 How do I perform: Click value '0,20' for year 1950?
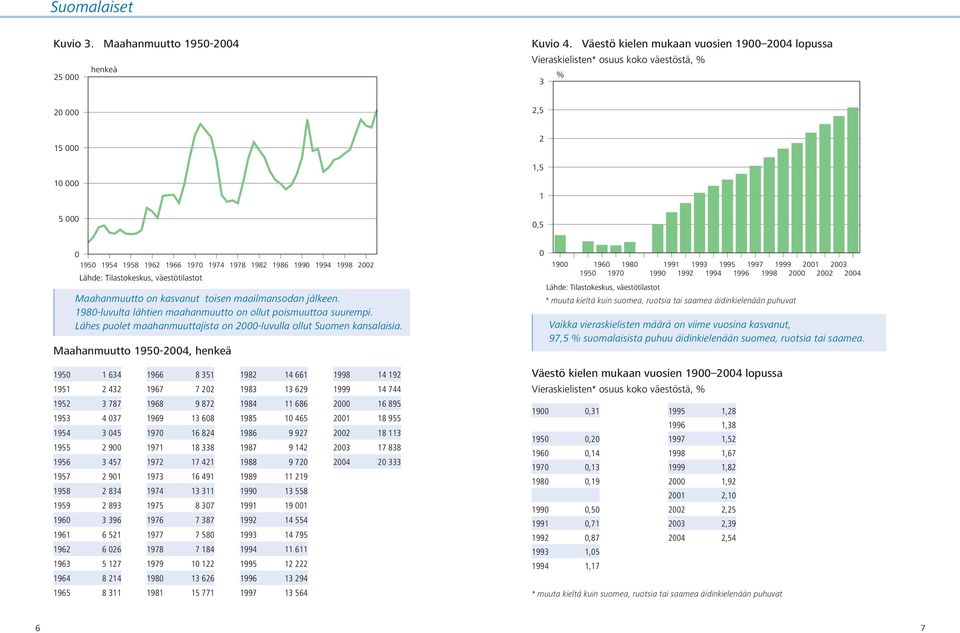tap(591, 440)
